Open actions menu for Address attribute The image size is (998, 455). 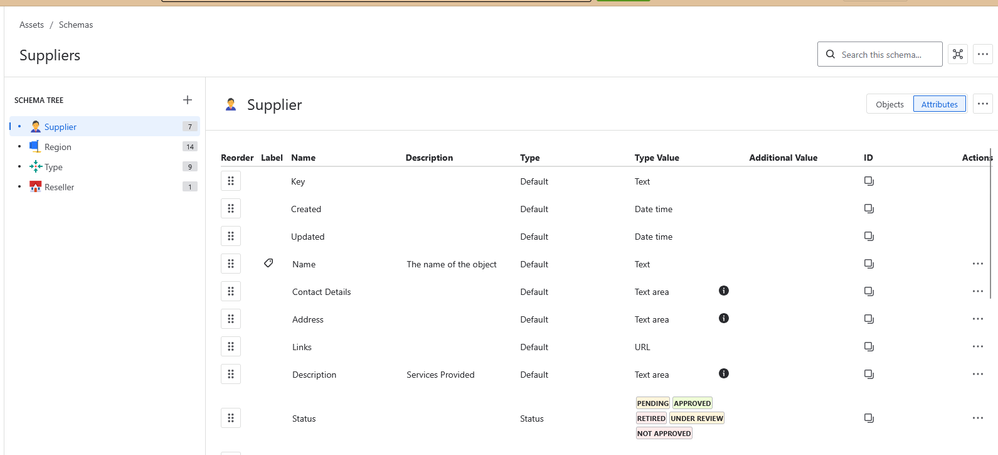[x=978, y=319]
